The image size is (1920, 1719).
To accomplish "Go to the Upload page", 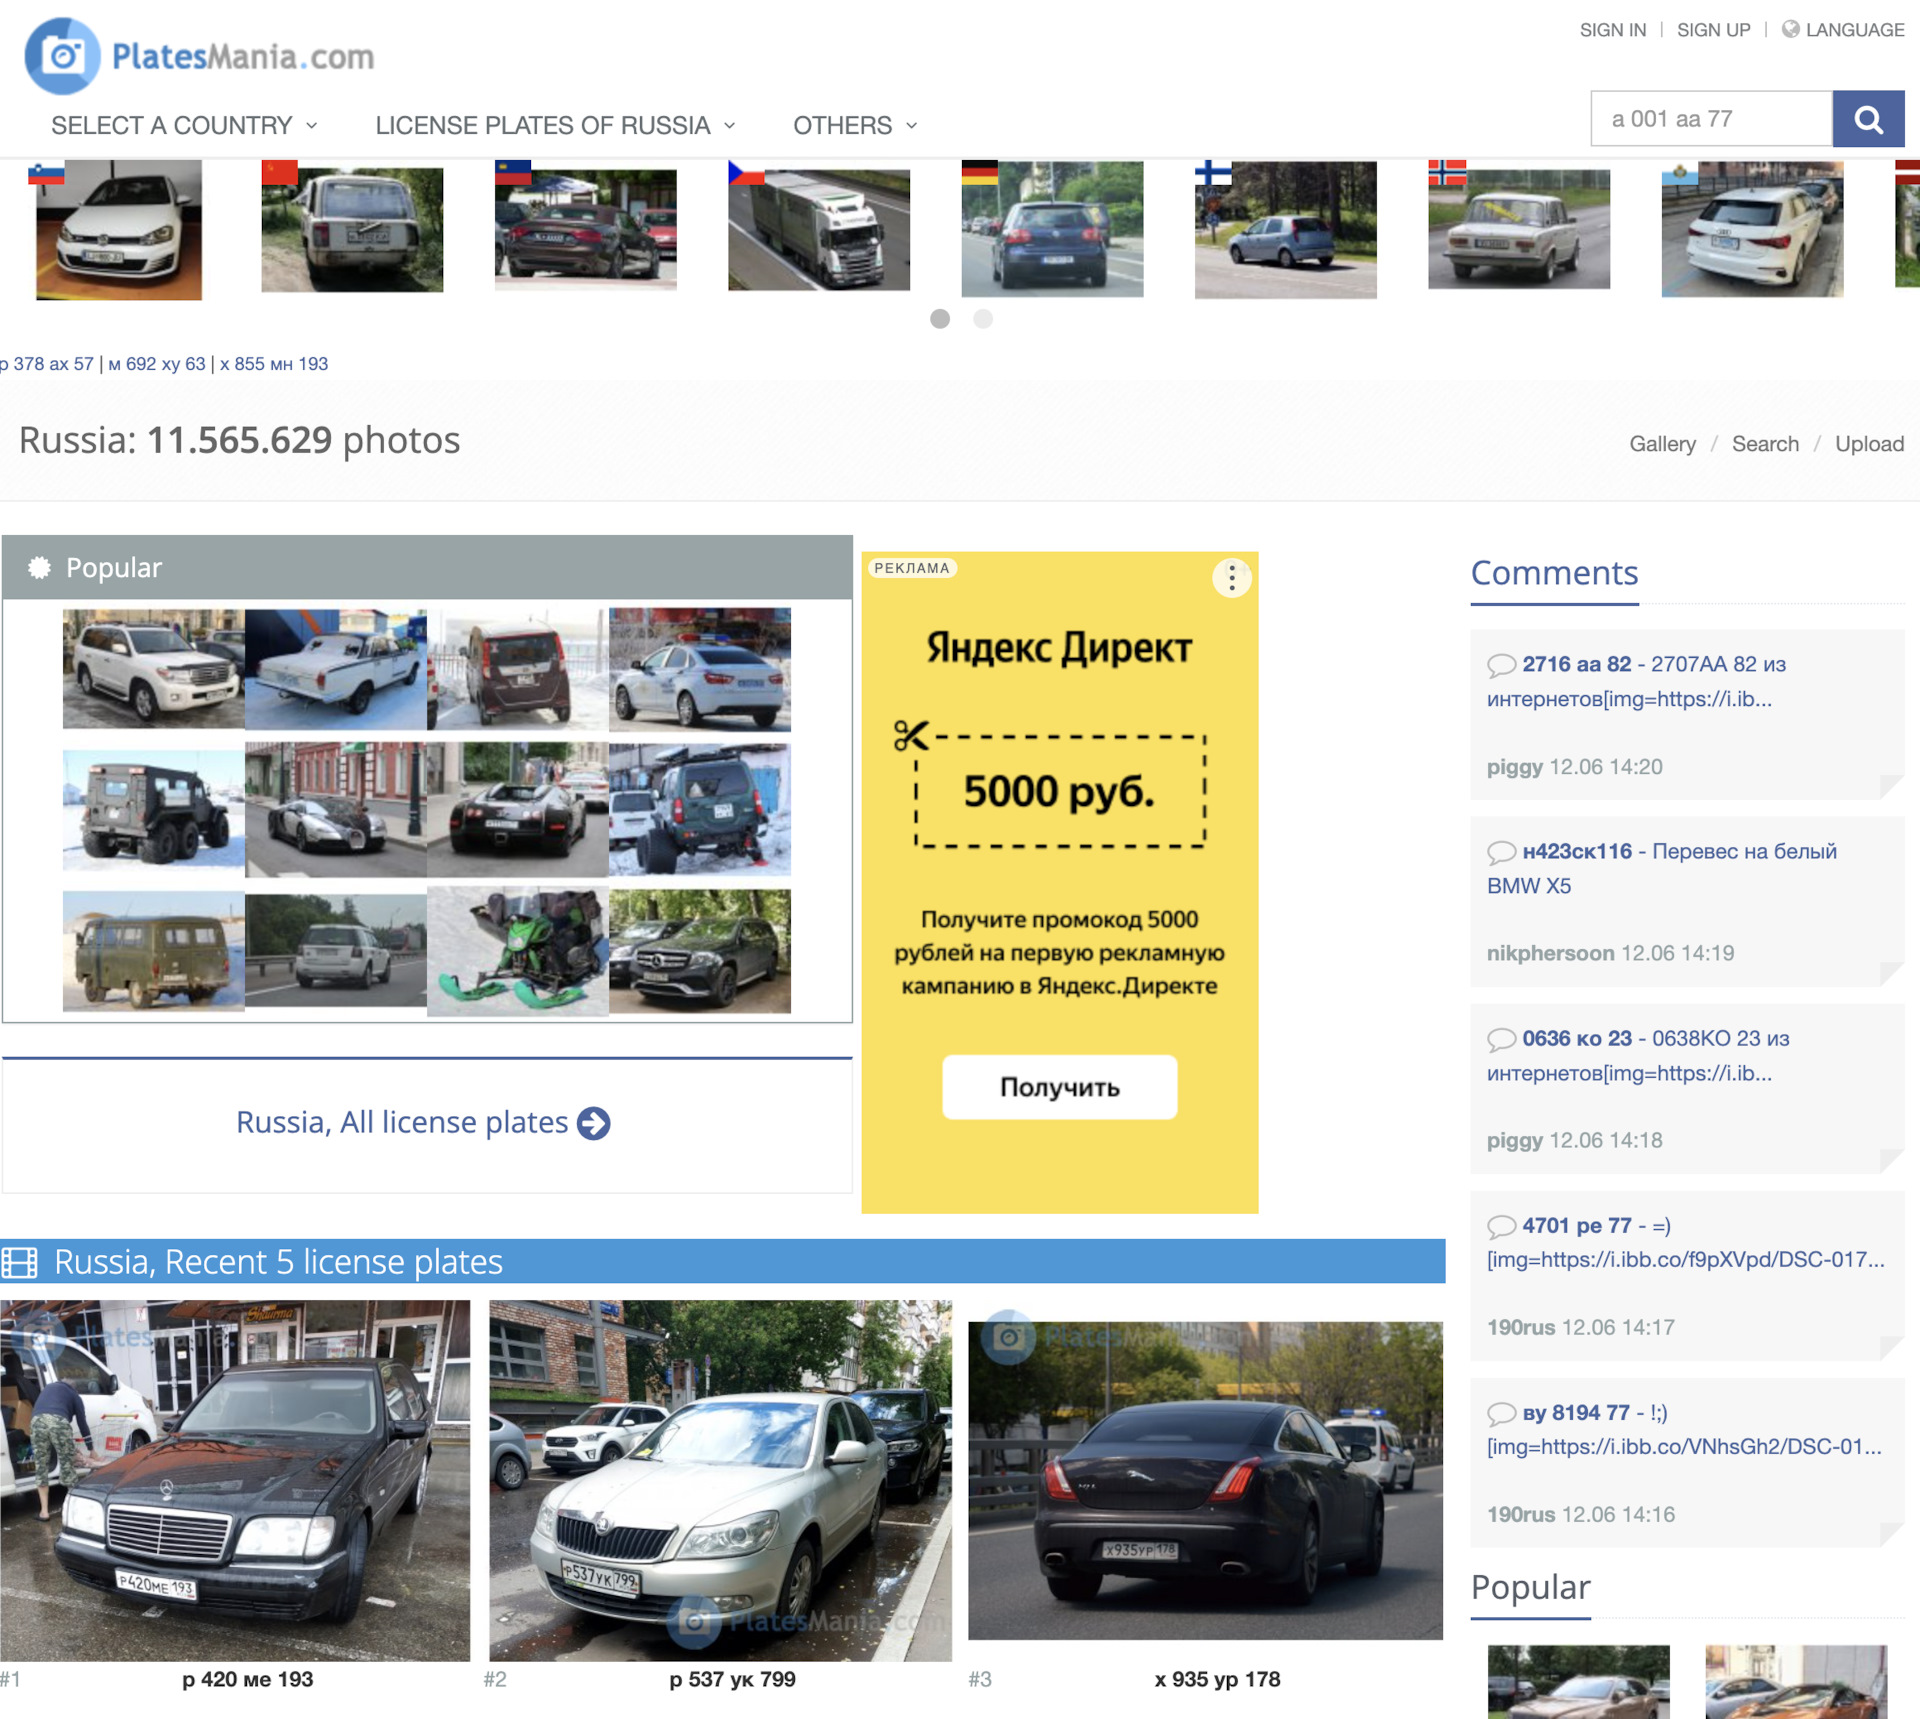I will (x=1868, y=444).
